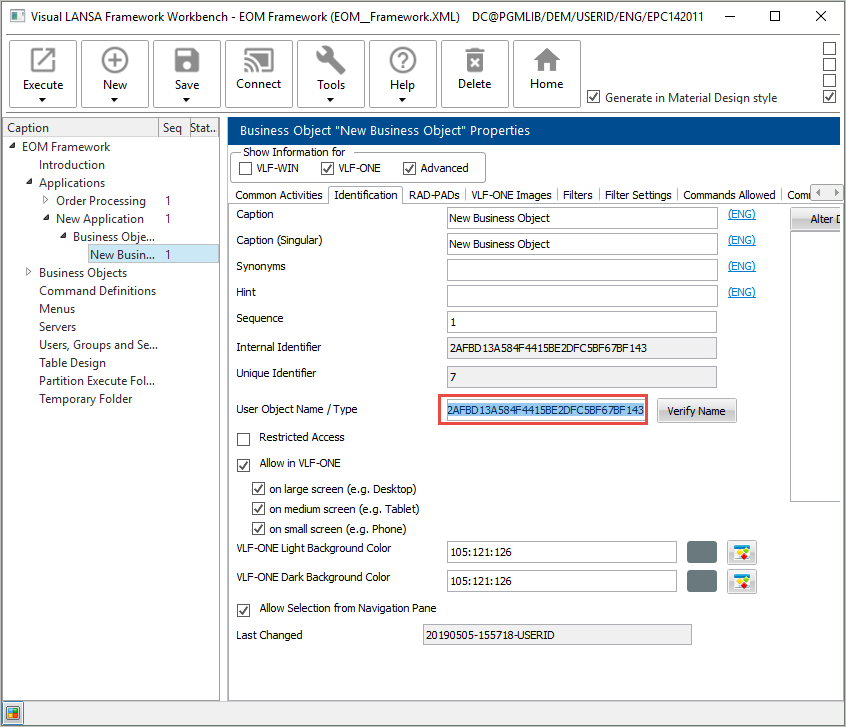This screenshot has height=727, width=846.
Task: Enable the VLF-WIN checkbox
Action: click(246, 168)
